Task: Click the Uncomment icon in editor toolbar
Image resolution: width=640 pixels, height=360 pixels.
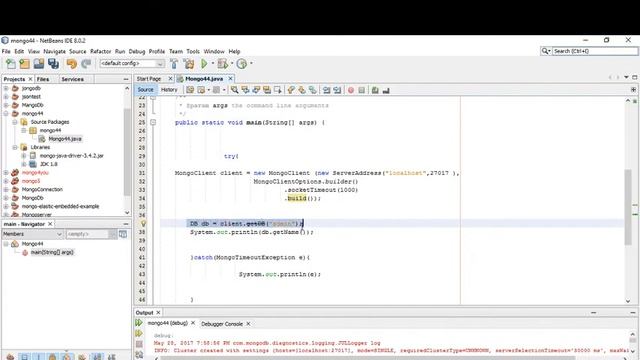Action: click(x=386, y=90)
